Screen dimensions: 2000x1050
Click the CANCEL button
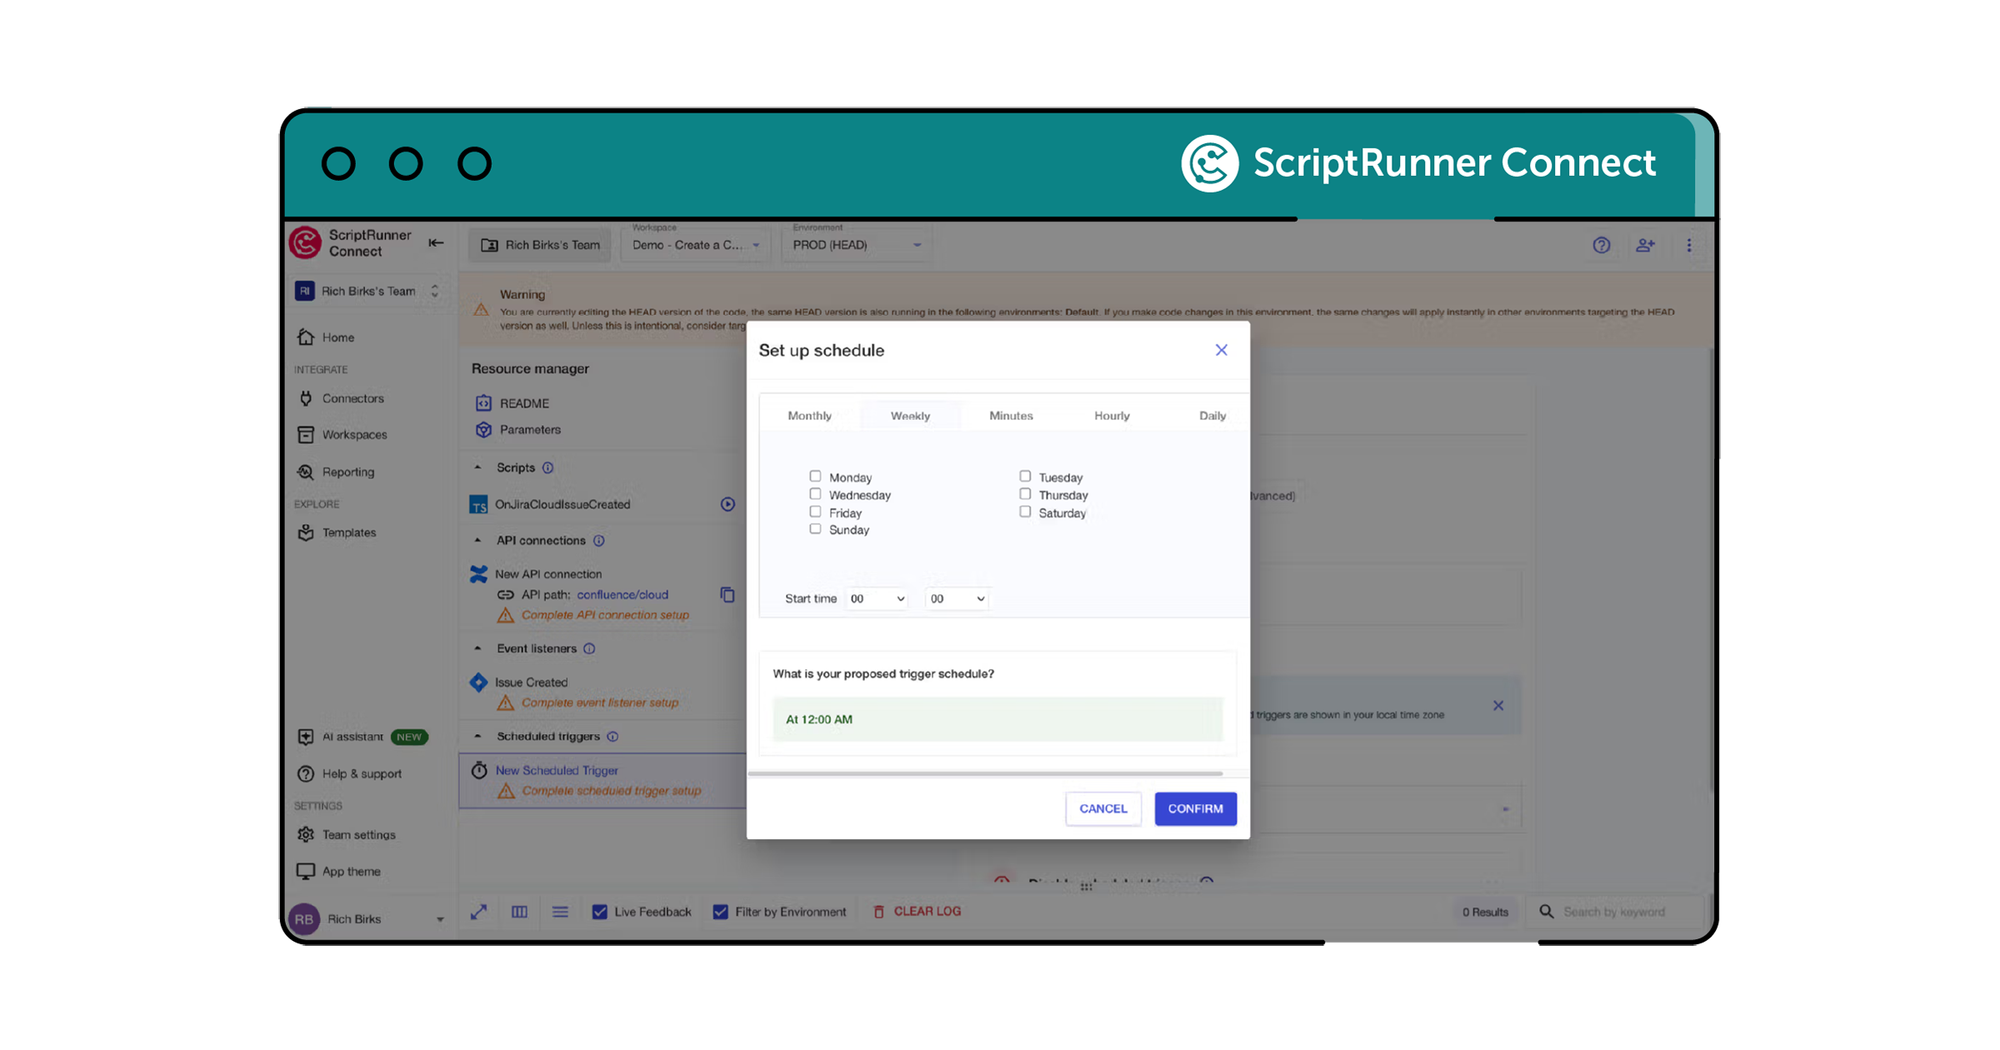tap(1103, 809)
